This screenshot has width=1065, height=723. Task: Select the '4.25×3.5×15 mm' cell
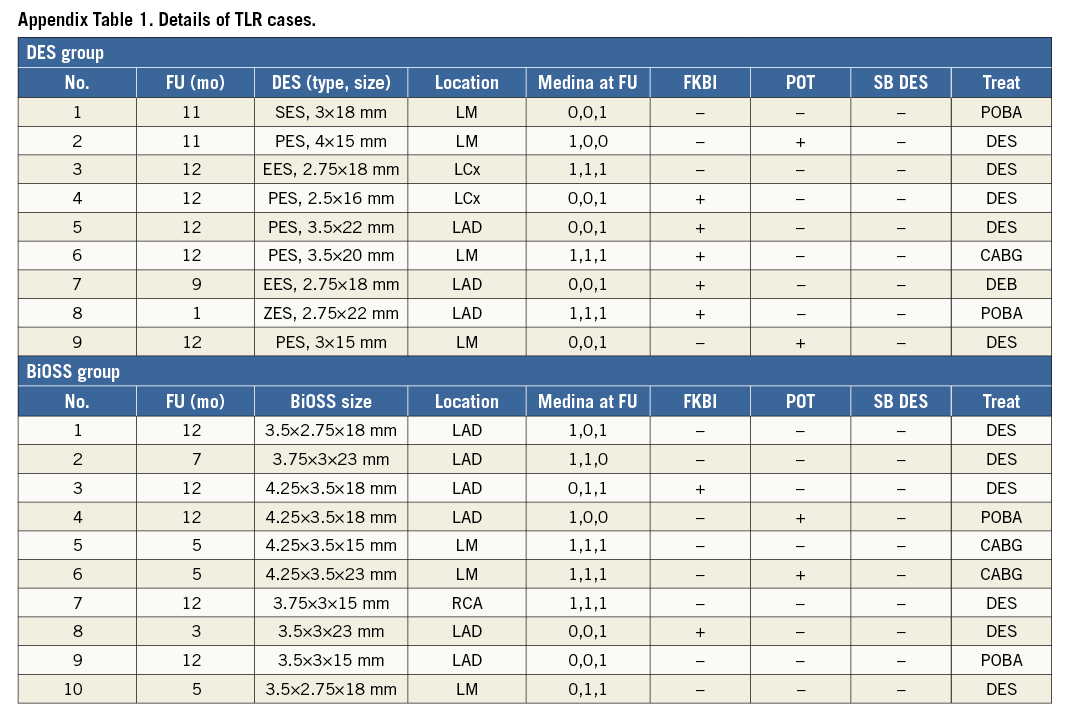[330, 546]
